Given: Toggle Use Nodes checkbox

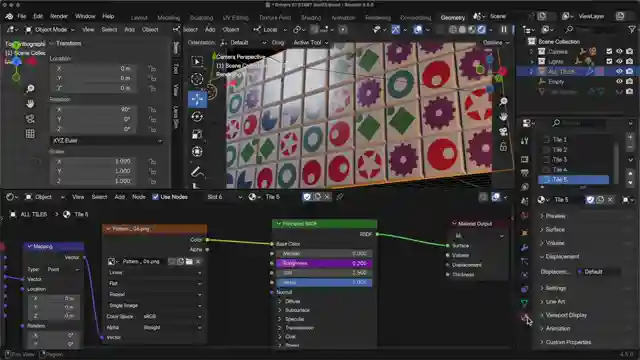Looking at the screenshot, I should coord(156,197).
